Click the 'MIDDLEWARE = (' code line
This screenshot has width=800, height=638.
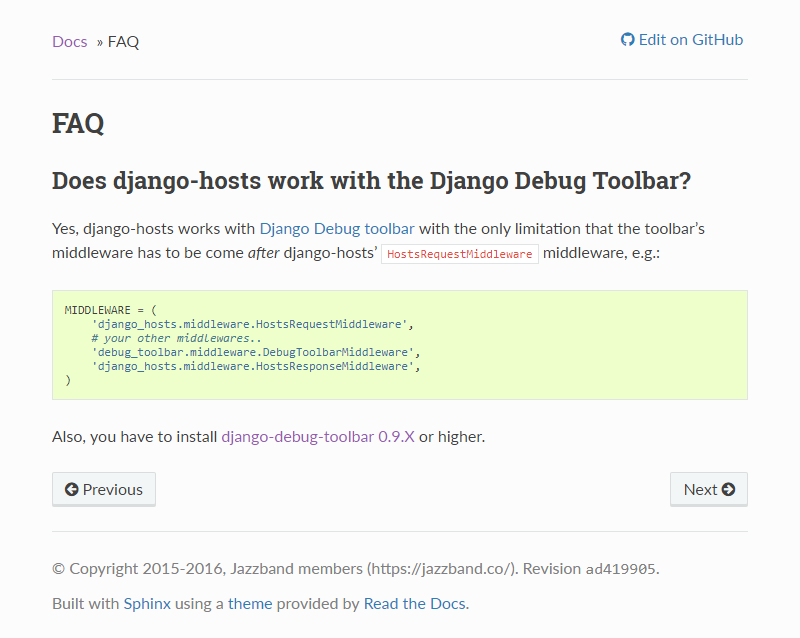[111, 310]
